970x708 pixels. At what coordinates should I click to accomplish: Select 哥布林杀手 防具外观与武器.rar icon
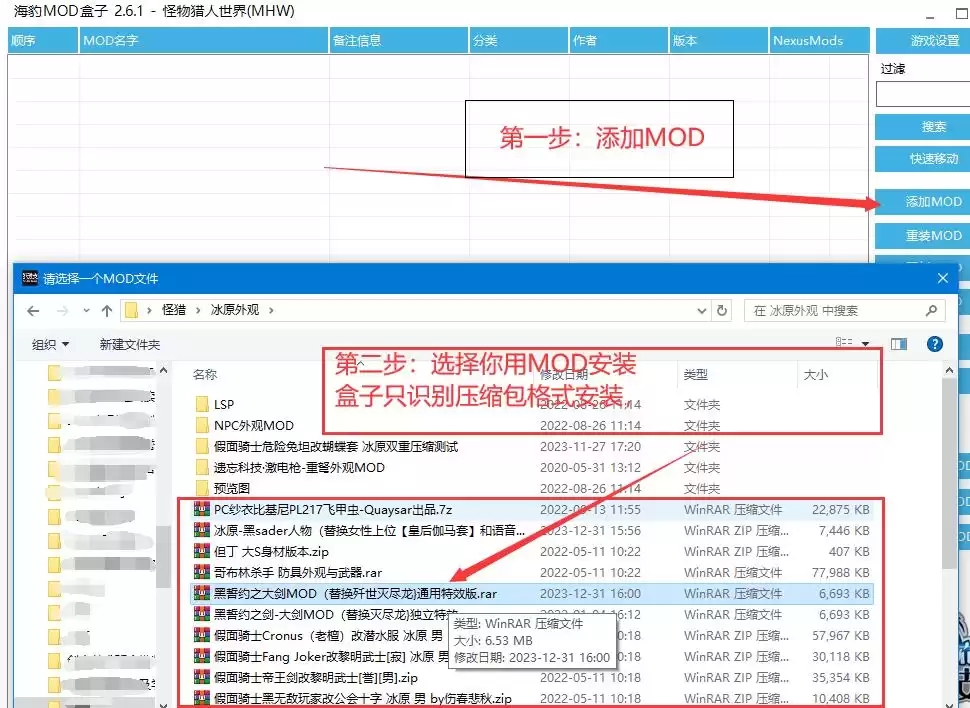pyautogui.click(x=202, y=573)
